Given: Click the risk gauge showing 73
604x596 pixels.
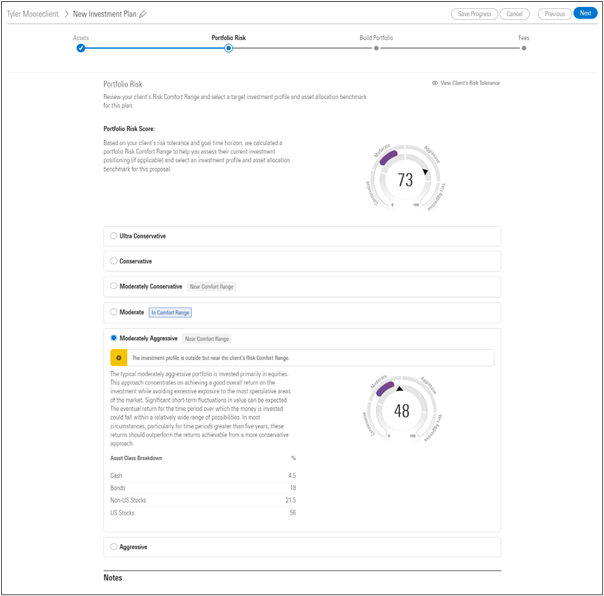Looking at the screenshot, I should click(x=405, y=178).
